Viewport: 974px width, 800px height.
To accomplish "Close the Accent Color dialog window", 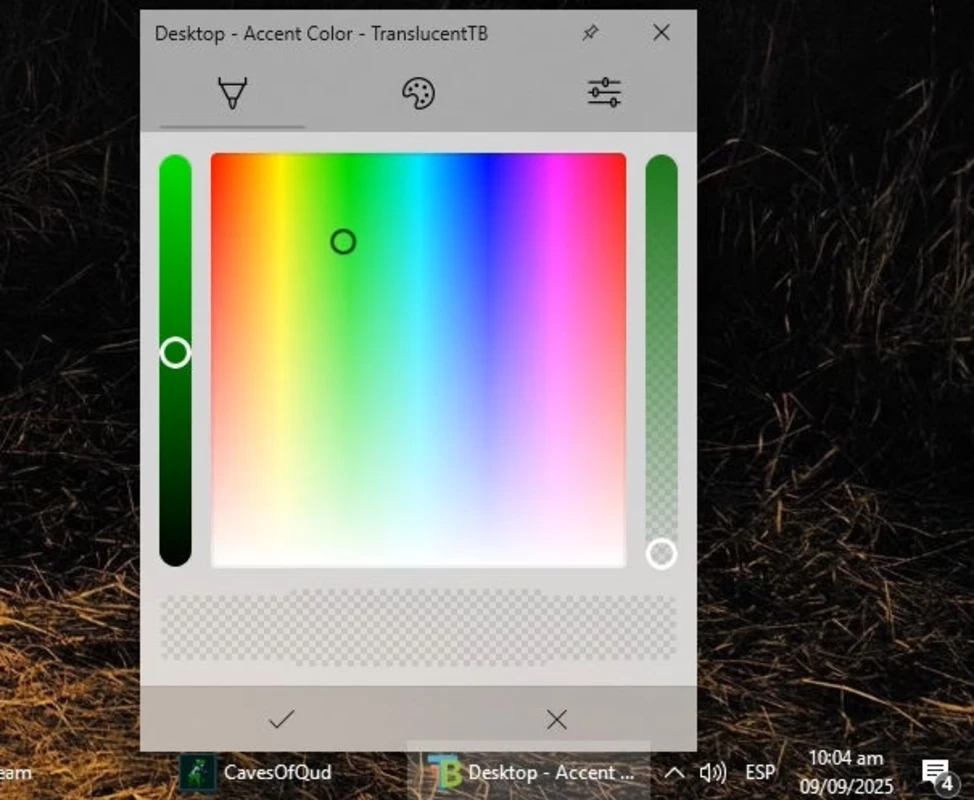I will coord(661,33).
